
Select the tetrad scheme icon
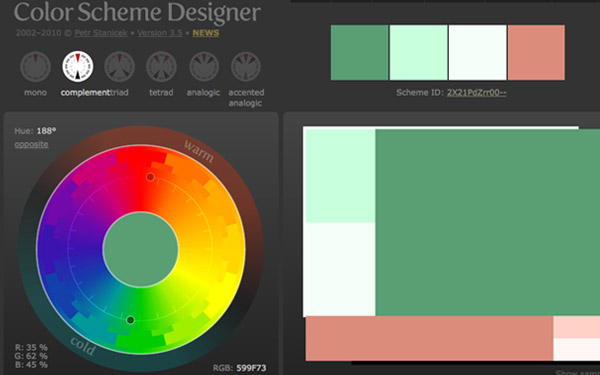(x=161, y=67)
